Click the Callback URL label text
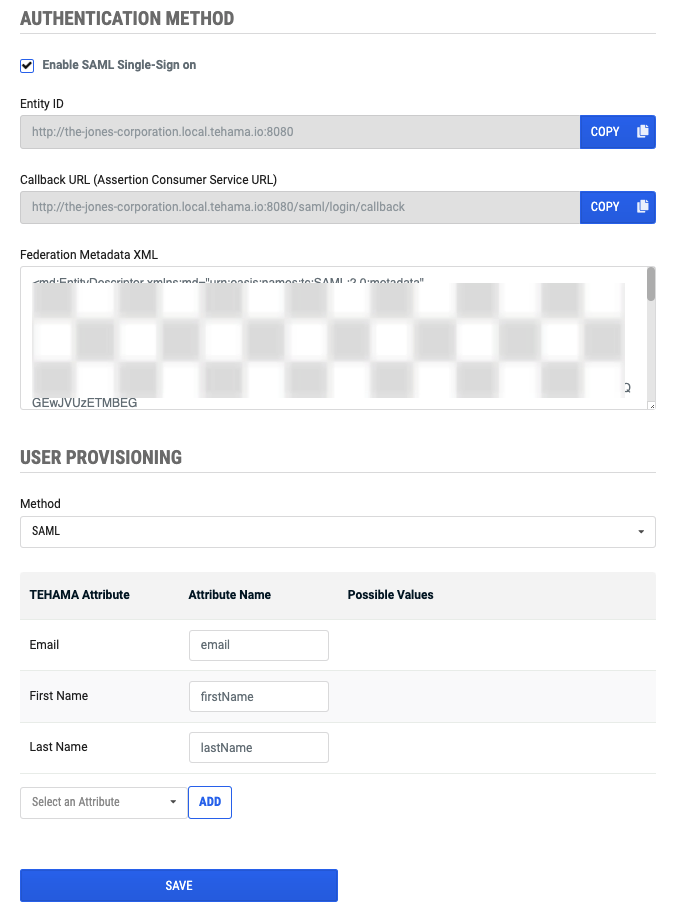676x920 pixels. pyautogui.click(x=148, y=180)
